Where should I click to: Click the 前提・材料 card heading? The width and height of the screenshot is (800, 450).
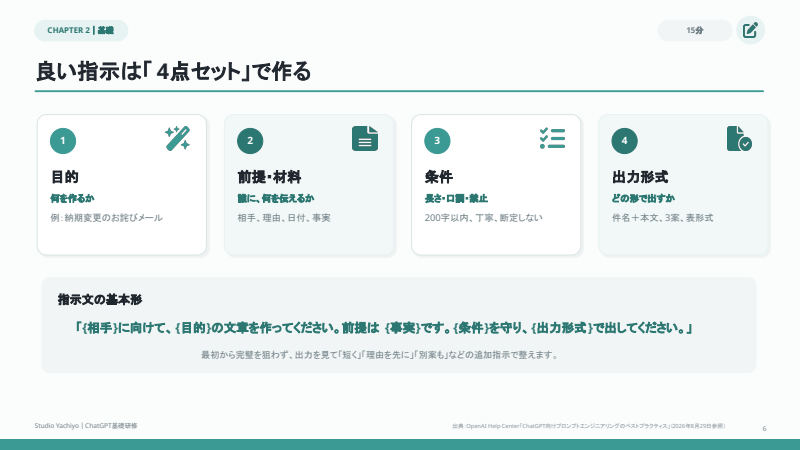tap(269, 177)
